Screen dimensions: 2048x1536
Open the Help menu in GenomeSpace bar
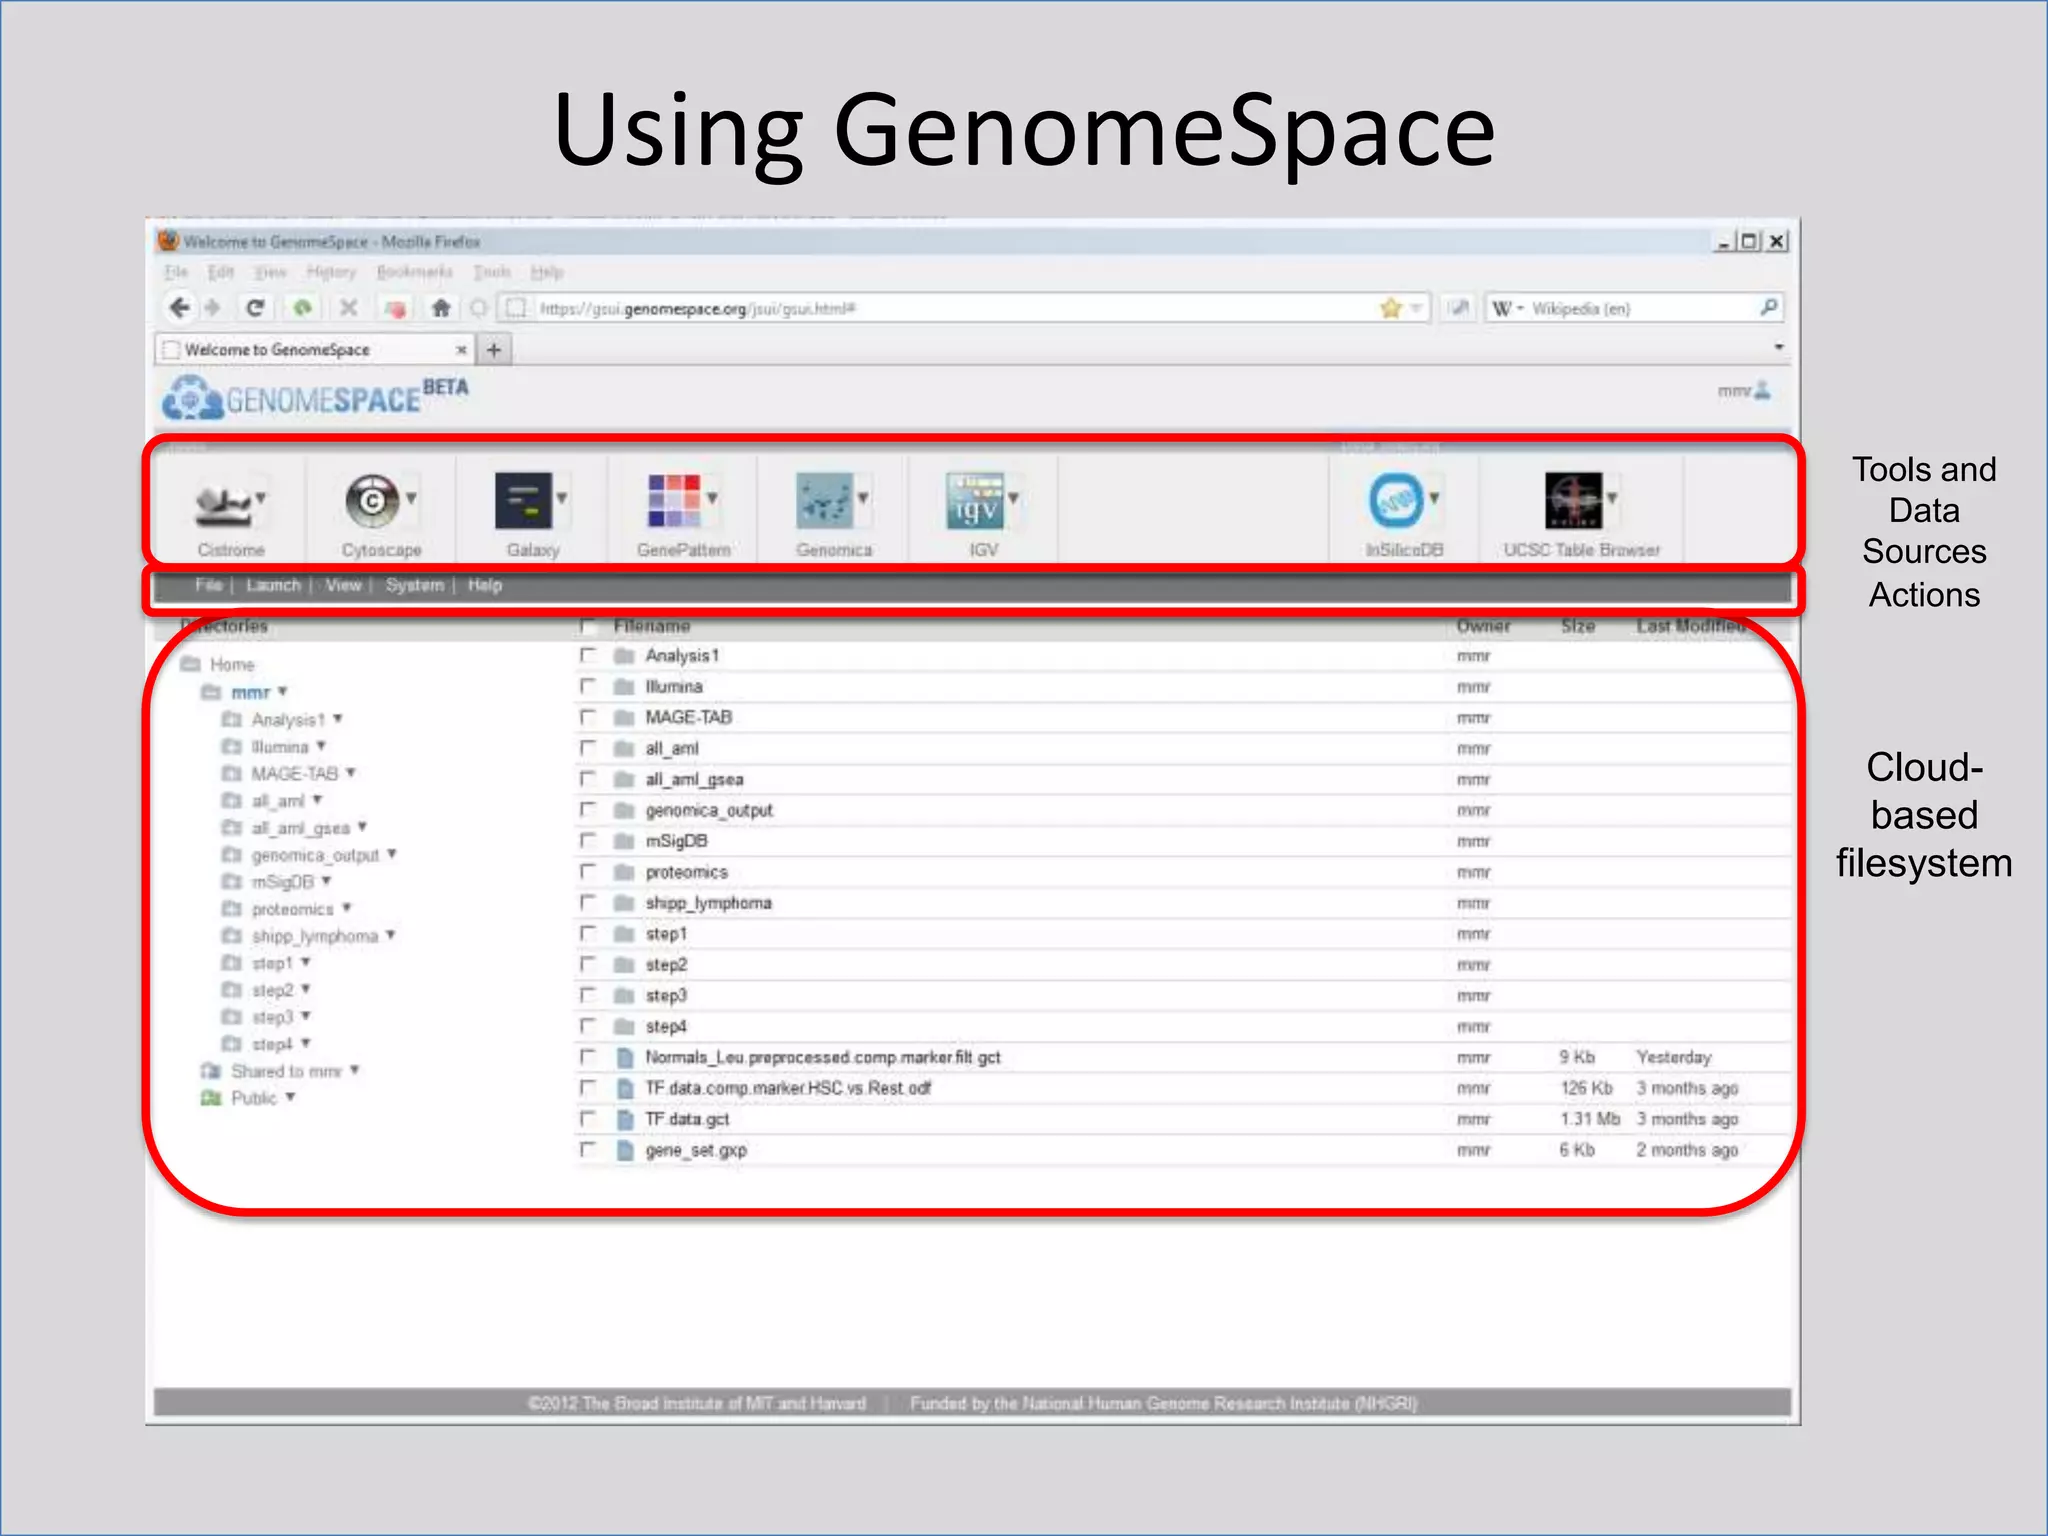(x=485, y=585)
